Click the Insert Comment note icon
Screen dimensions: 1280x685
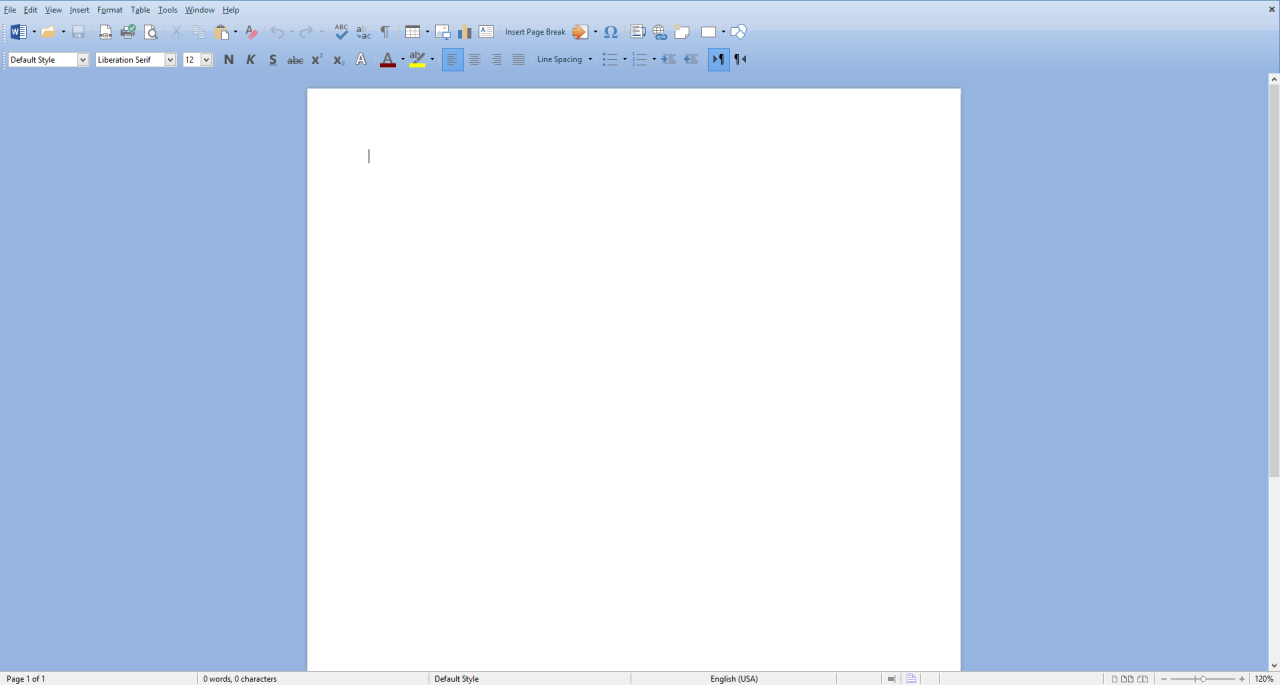click(682, 32)
